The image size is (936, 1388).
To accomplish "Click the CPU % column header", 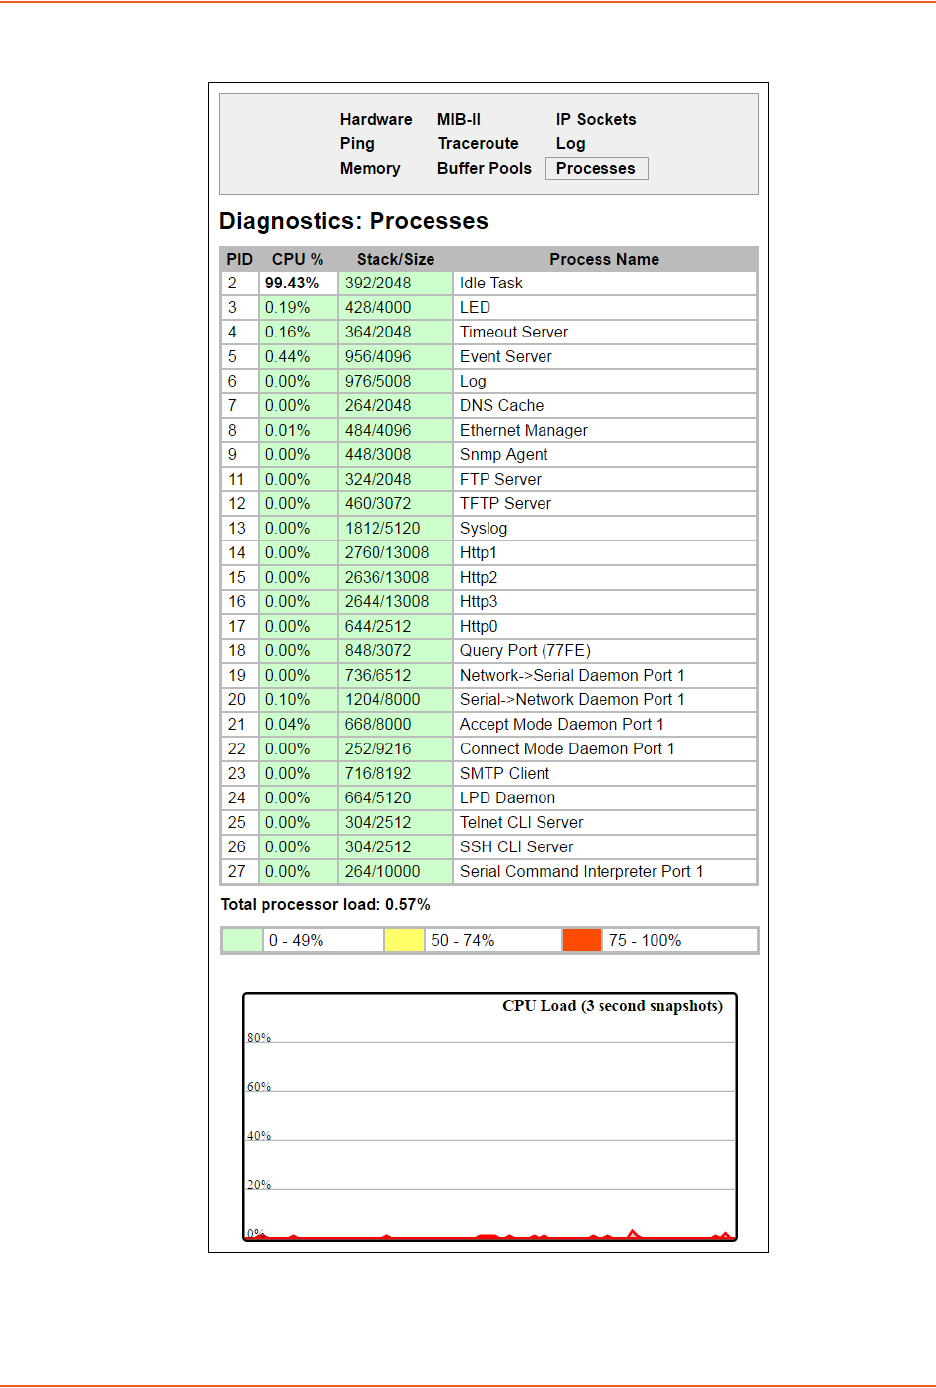I will pyautogui.click(x=297, y=260).
